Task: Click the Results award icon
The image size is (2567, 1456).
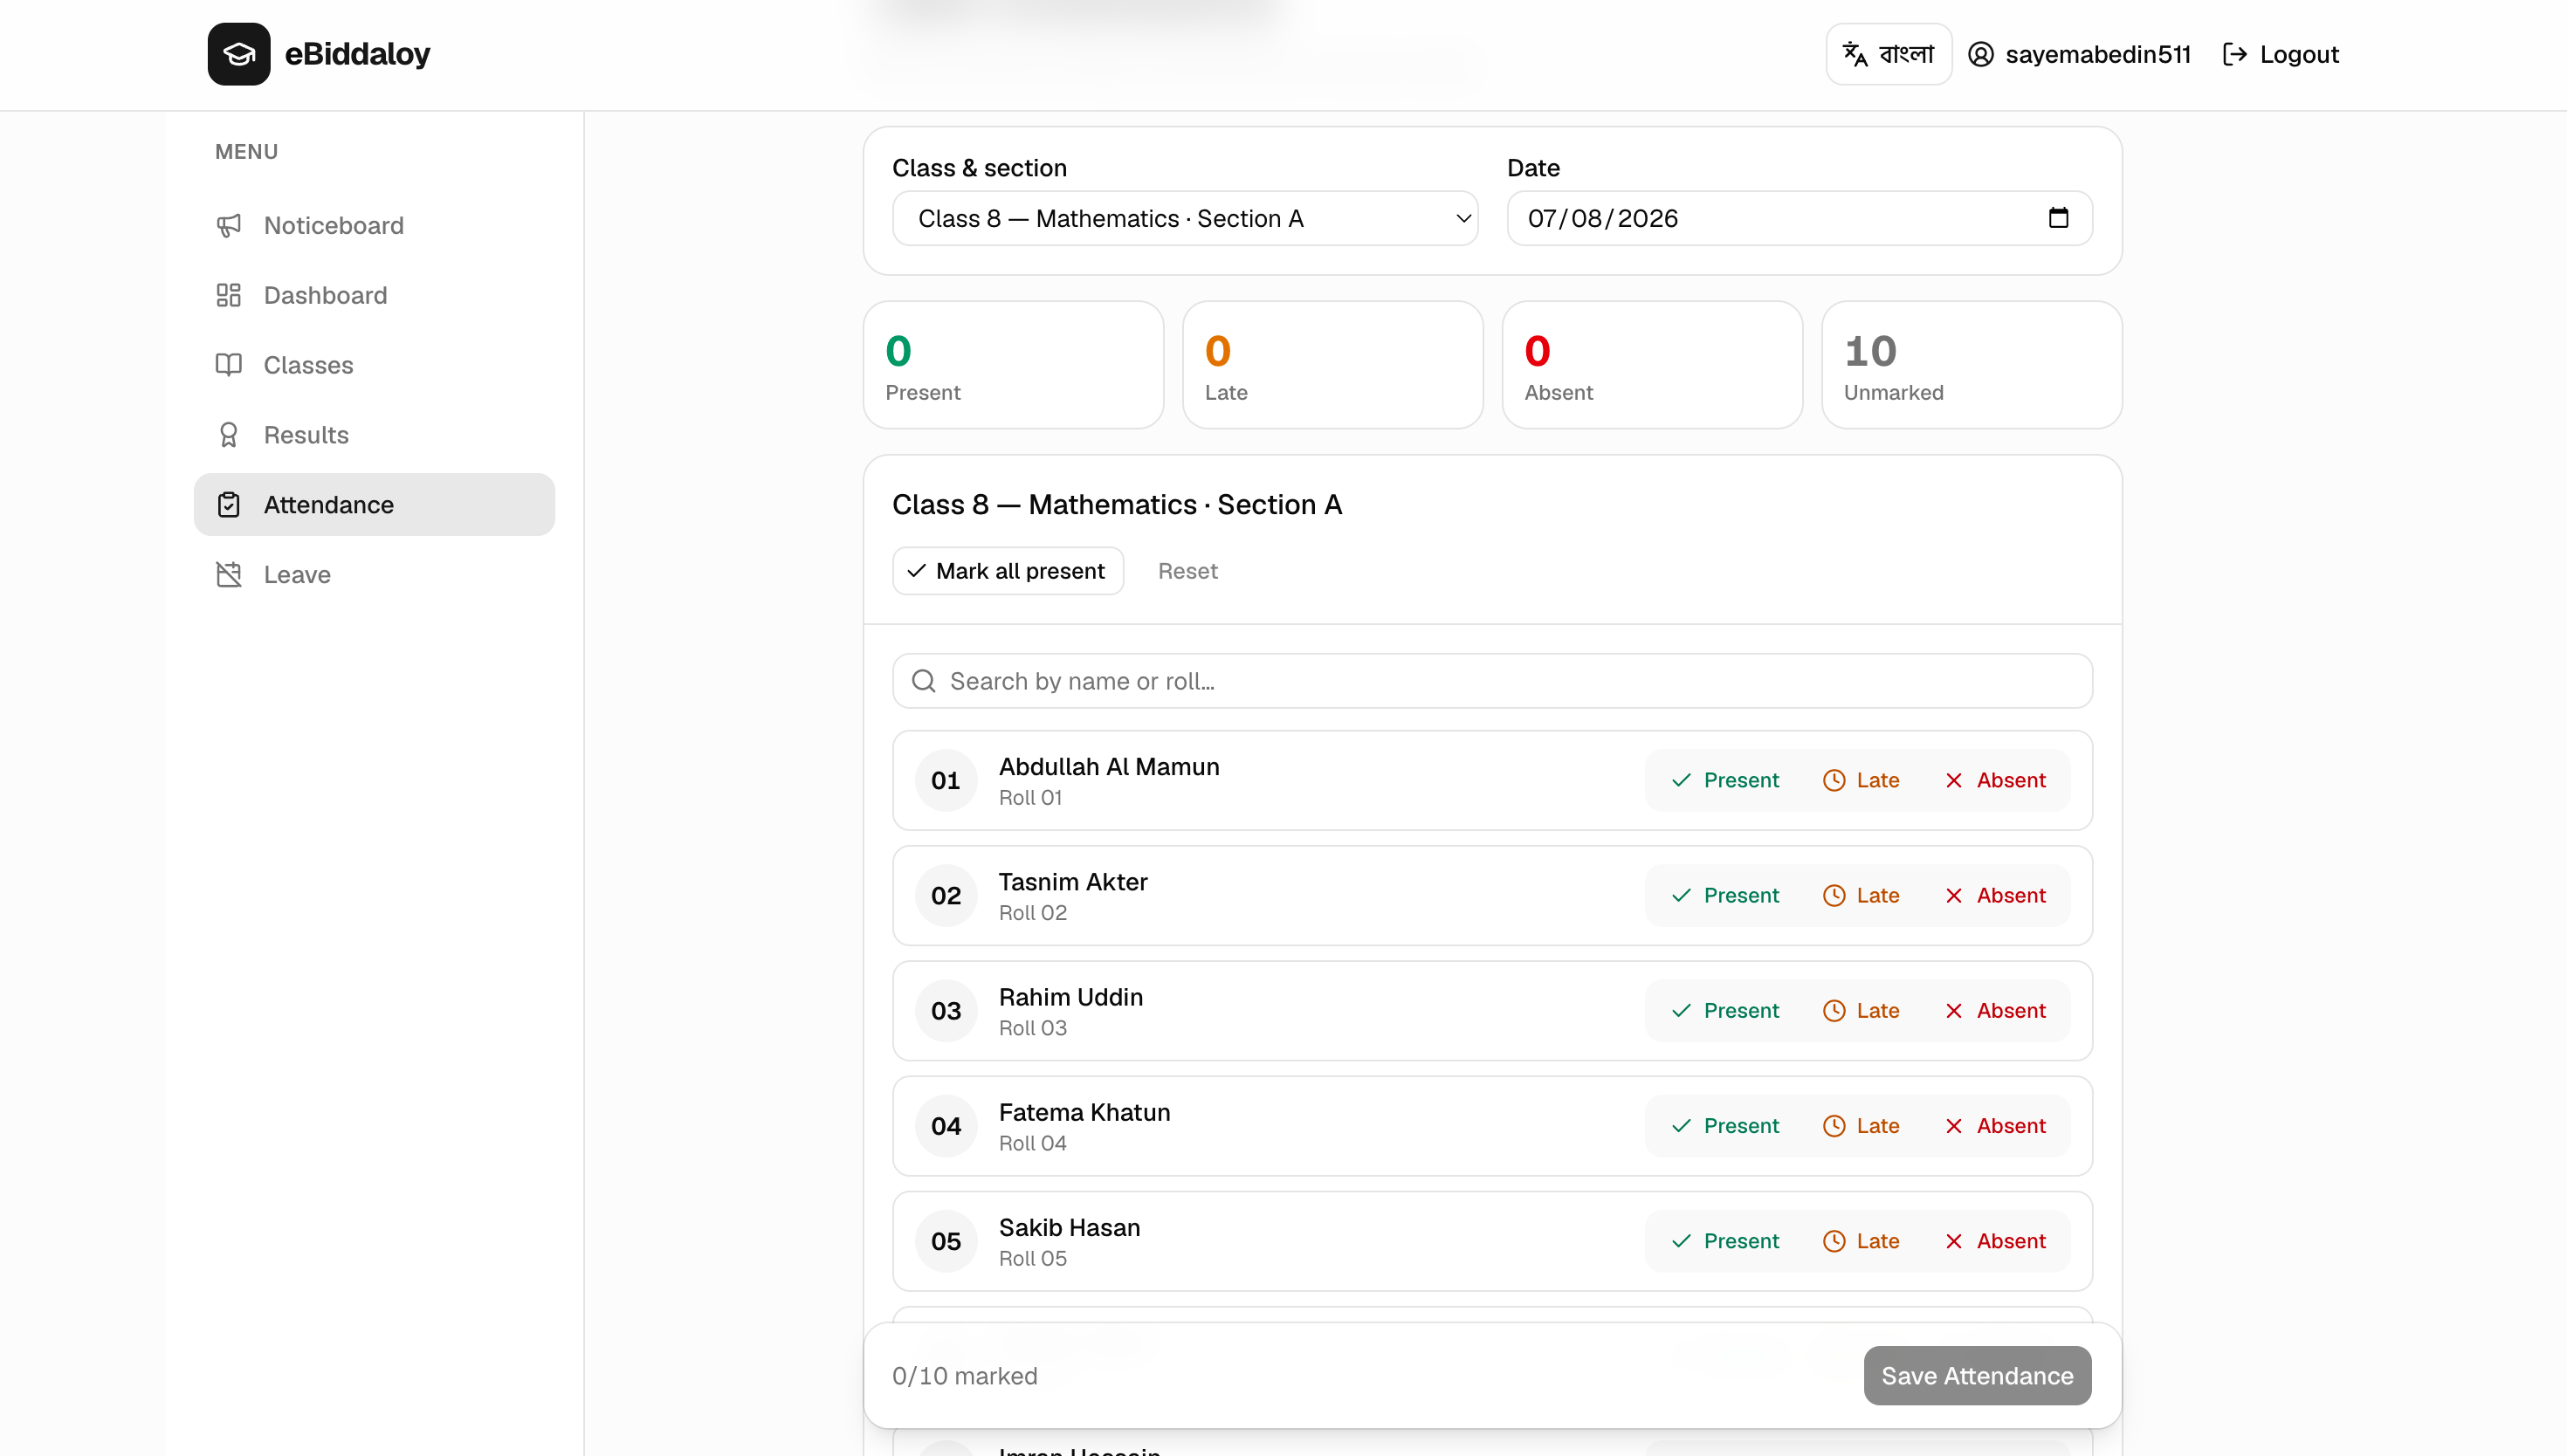Action: pyautogui.click(x=228, y=435)
